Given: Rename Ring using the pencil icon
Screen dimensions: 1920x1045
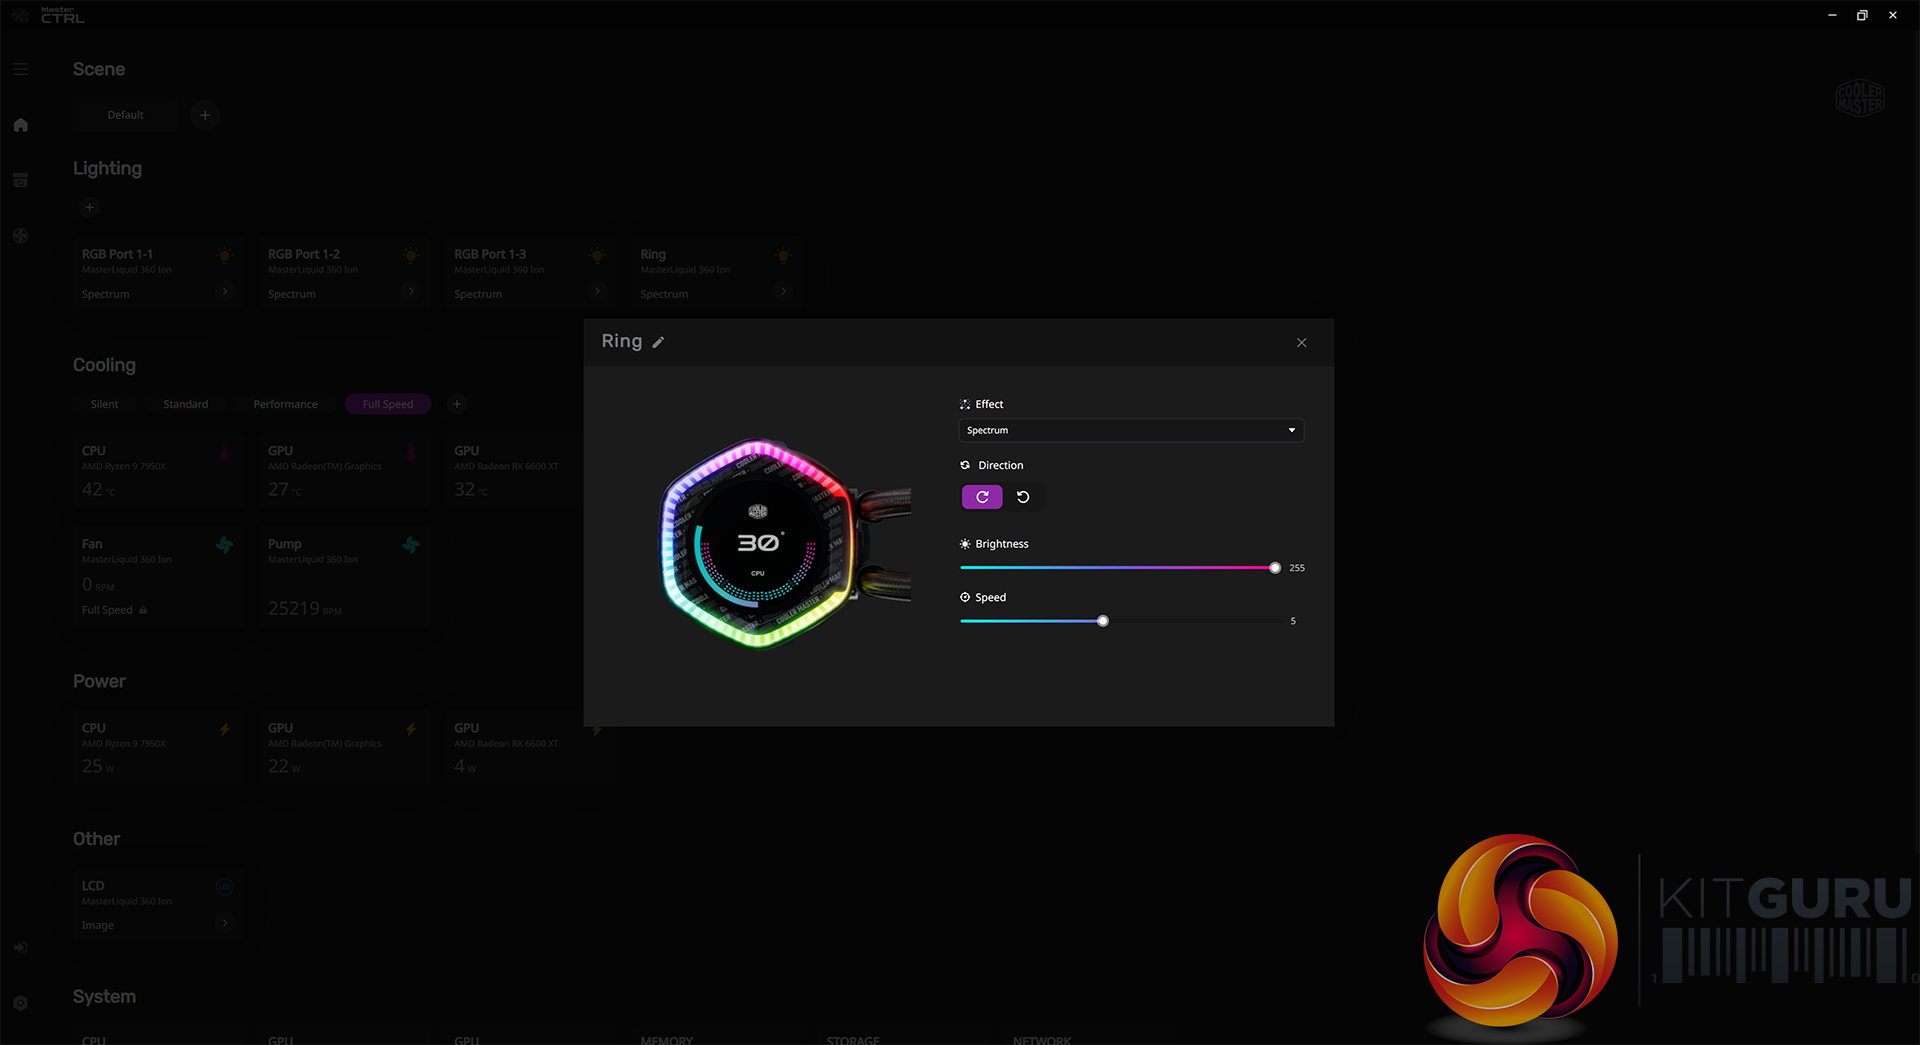Looking at the screenshot, I should pyautogui.click(x=658, y=342).
